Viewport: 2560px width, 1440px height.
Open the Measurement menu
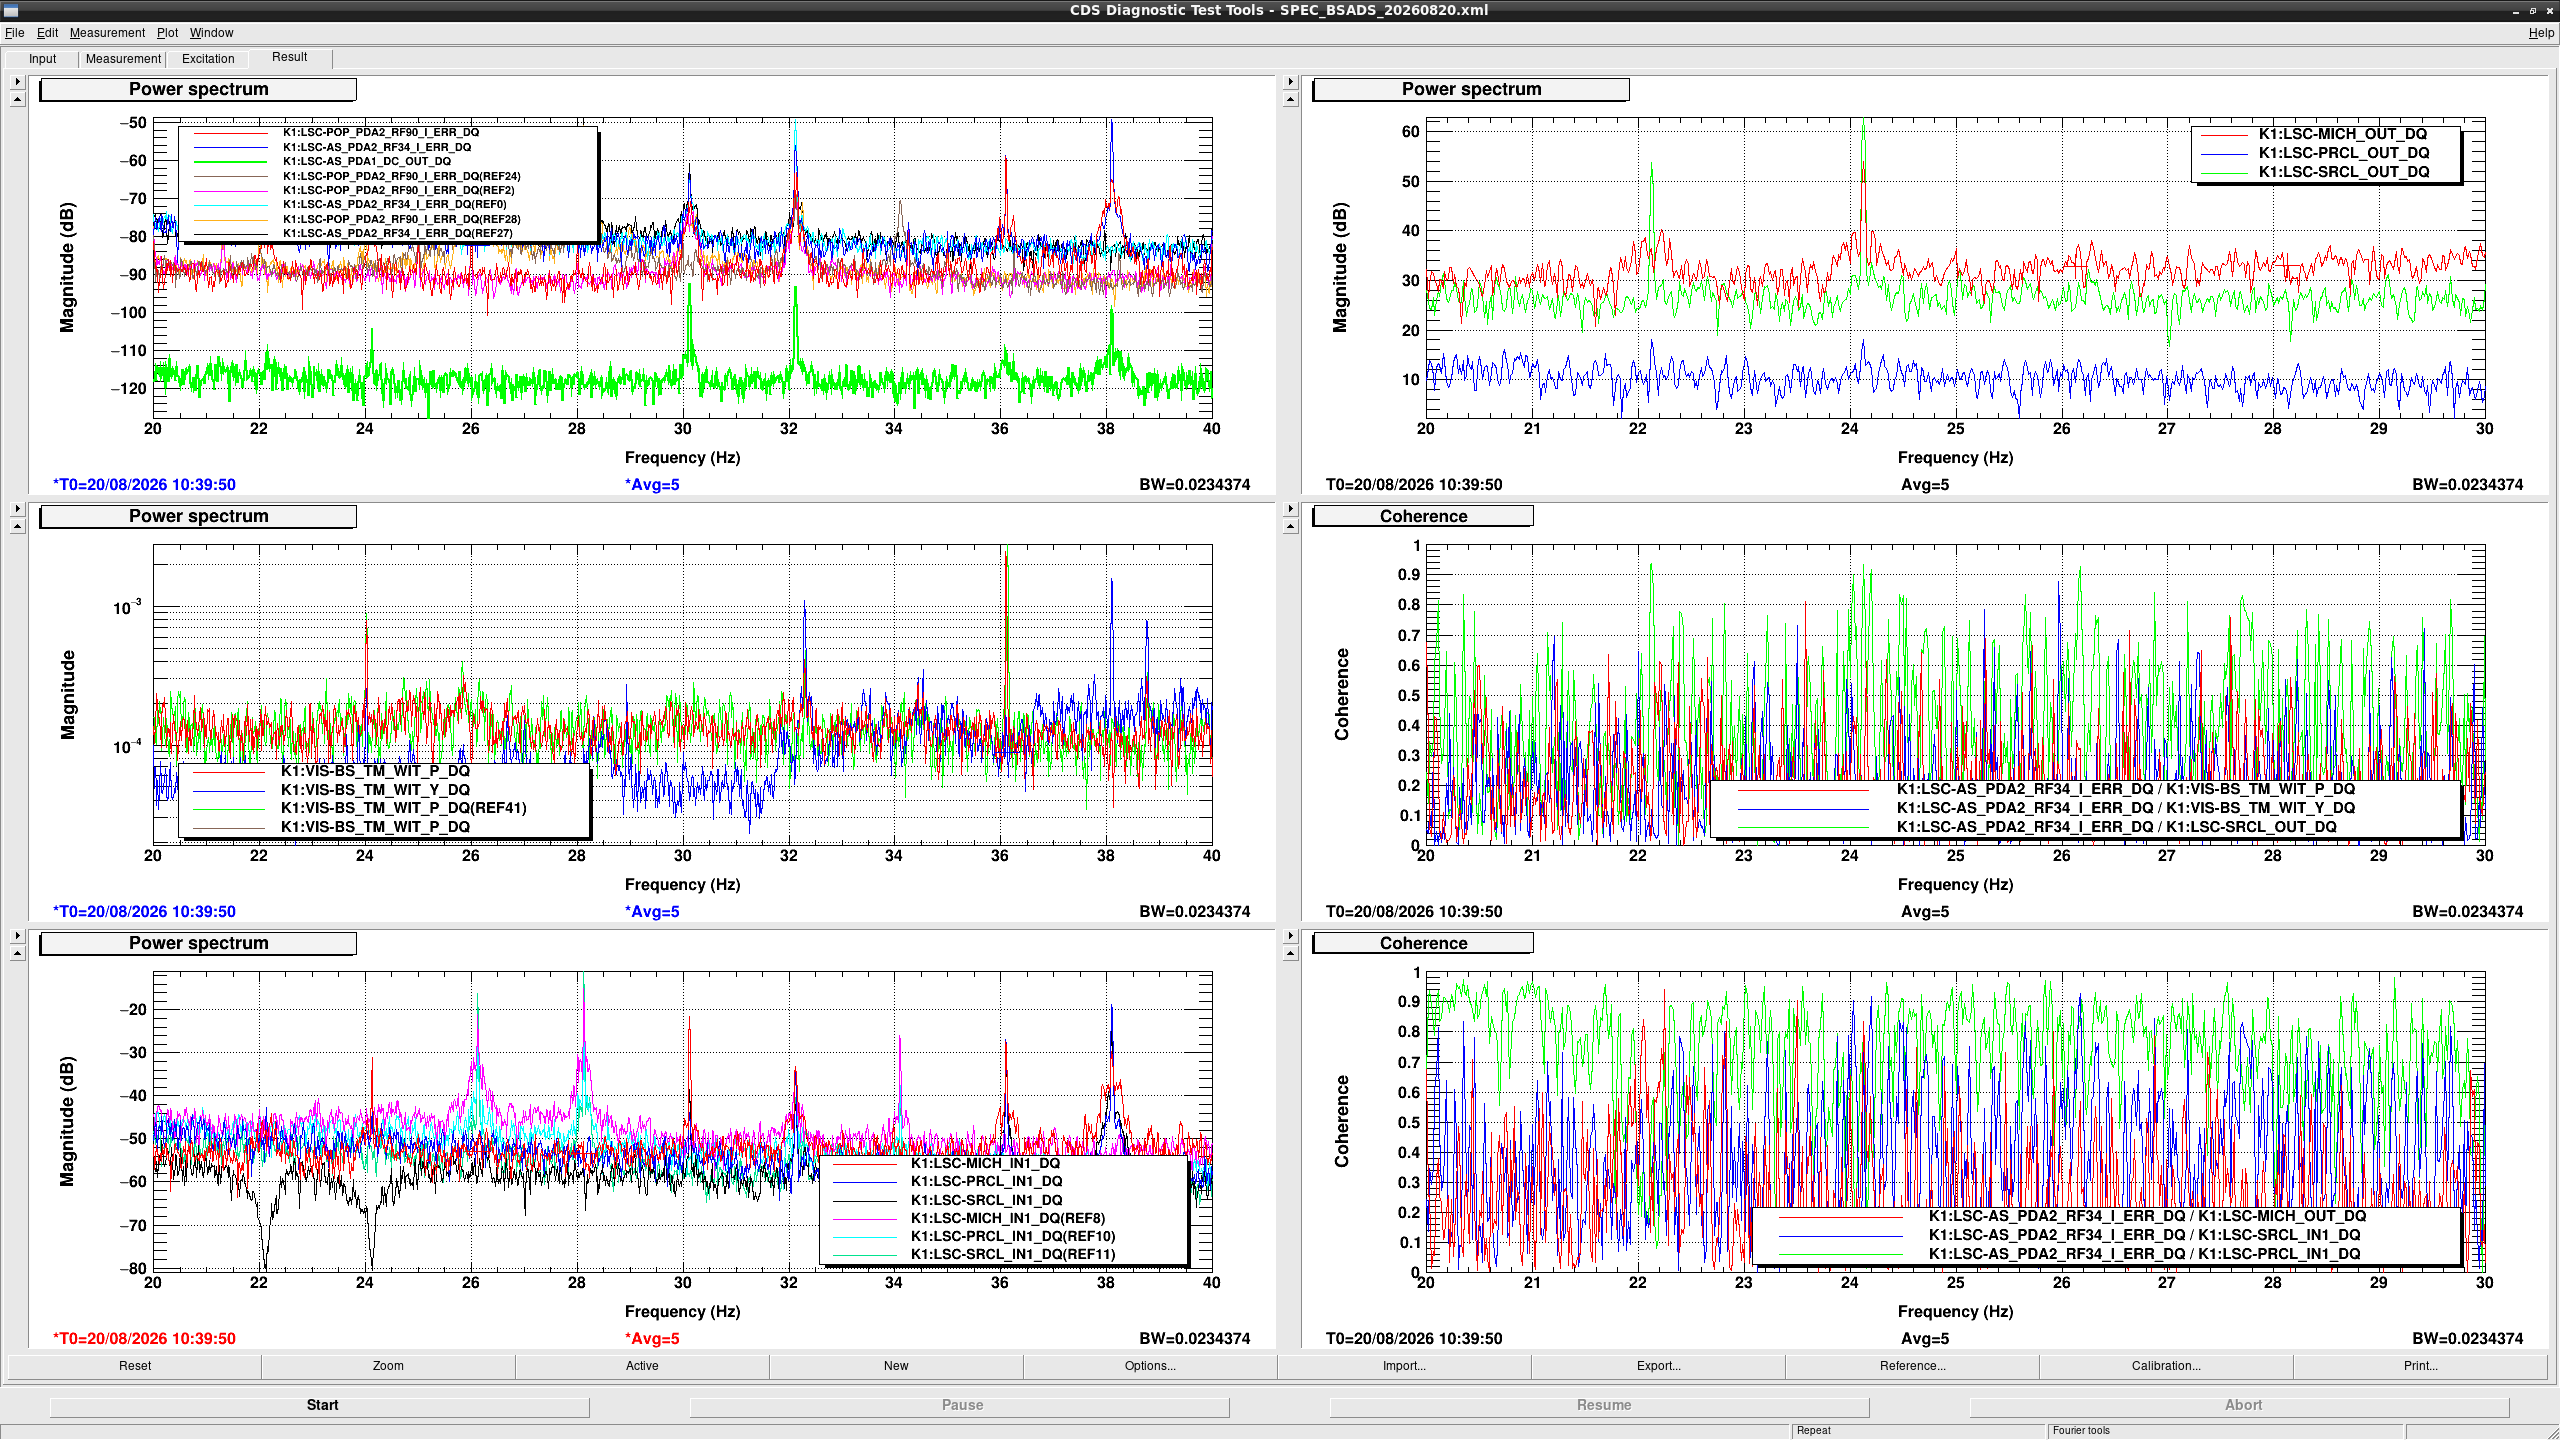(x=107, y=33)
